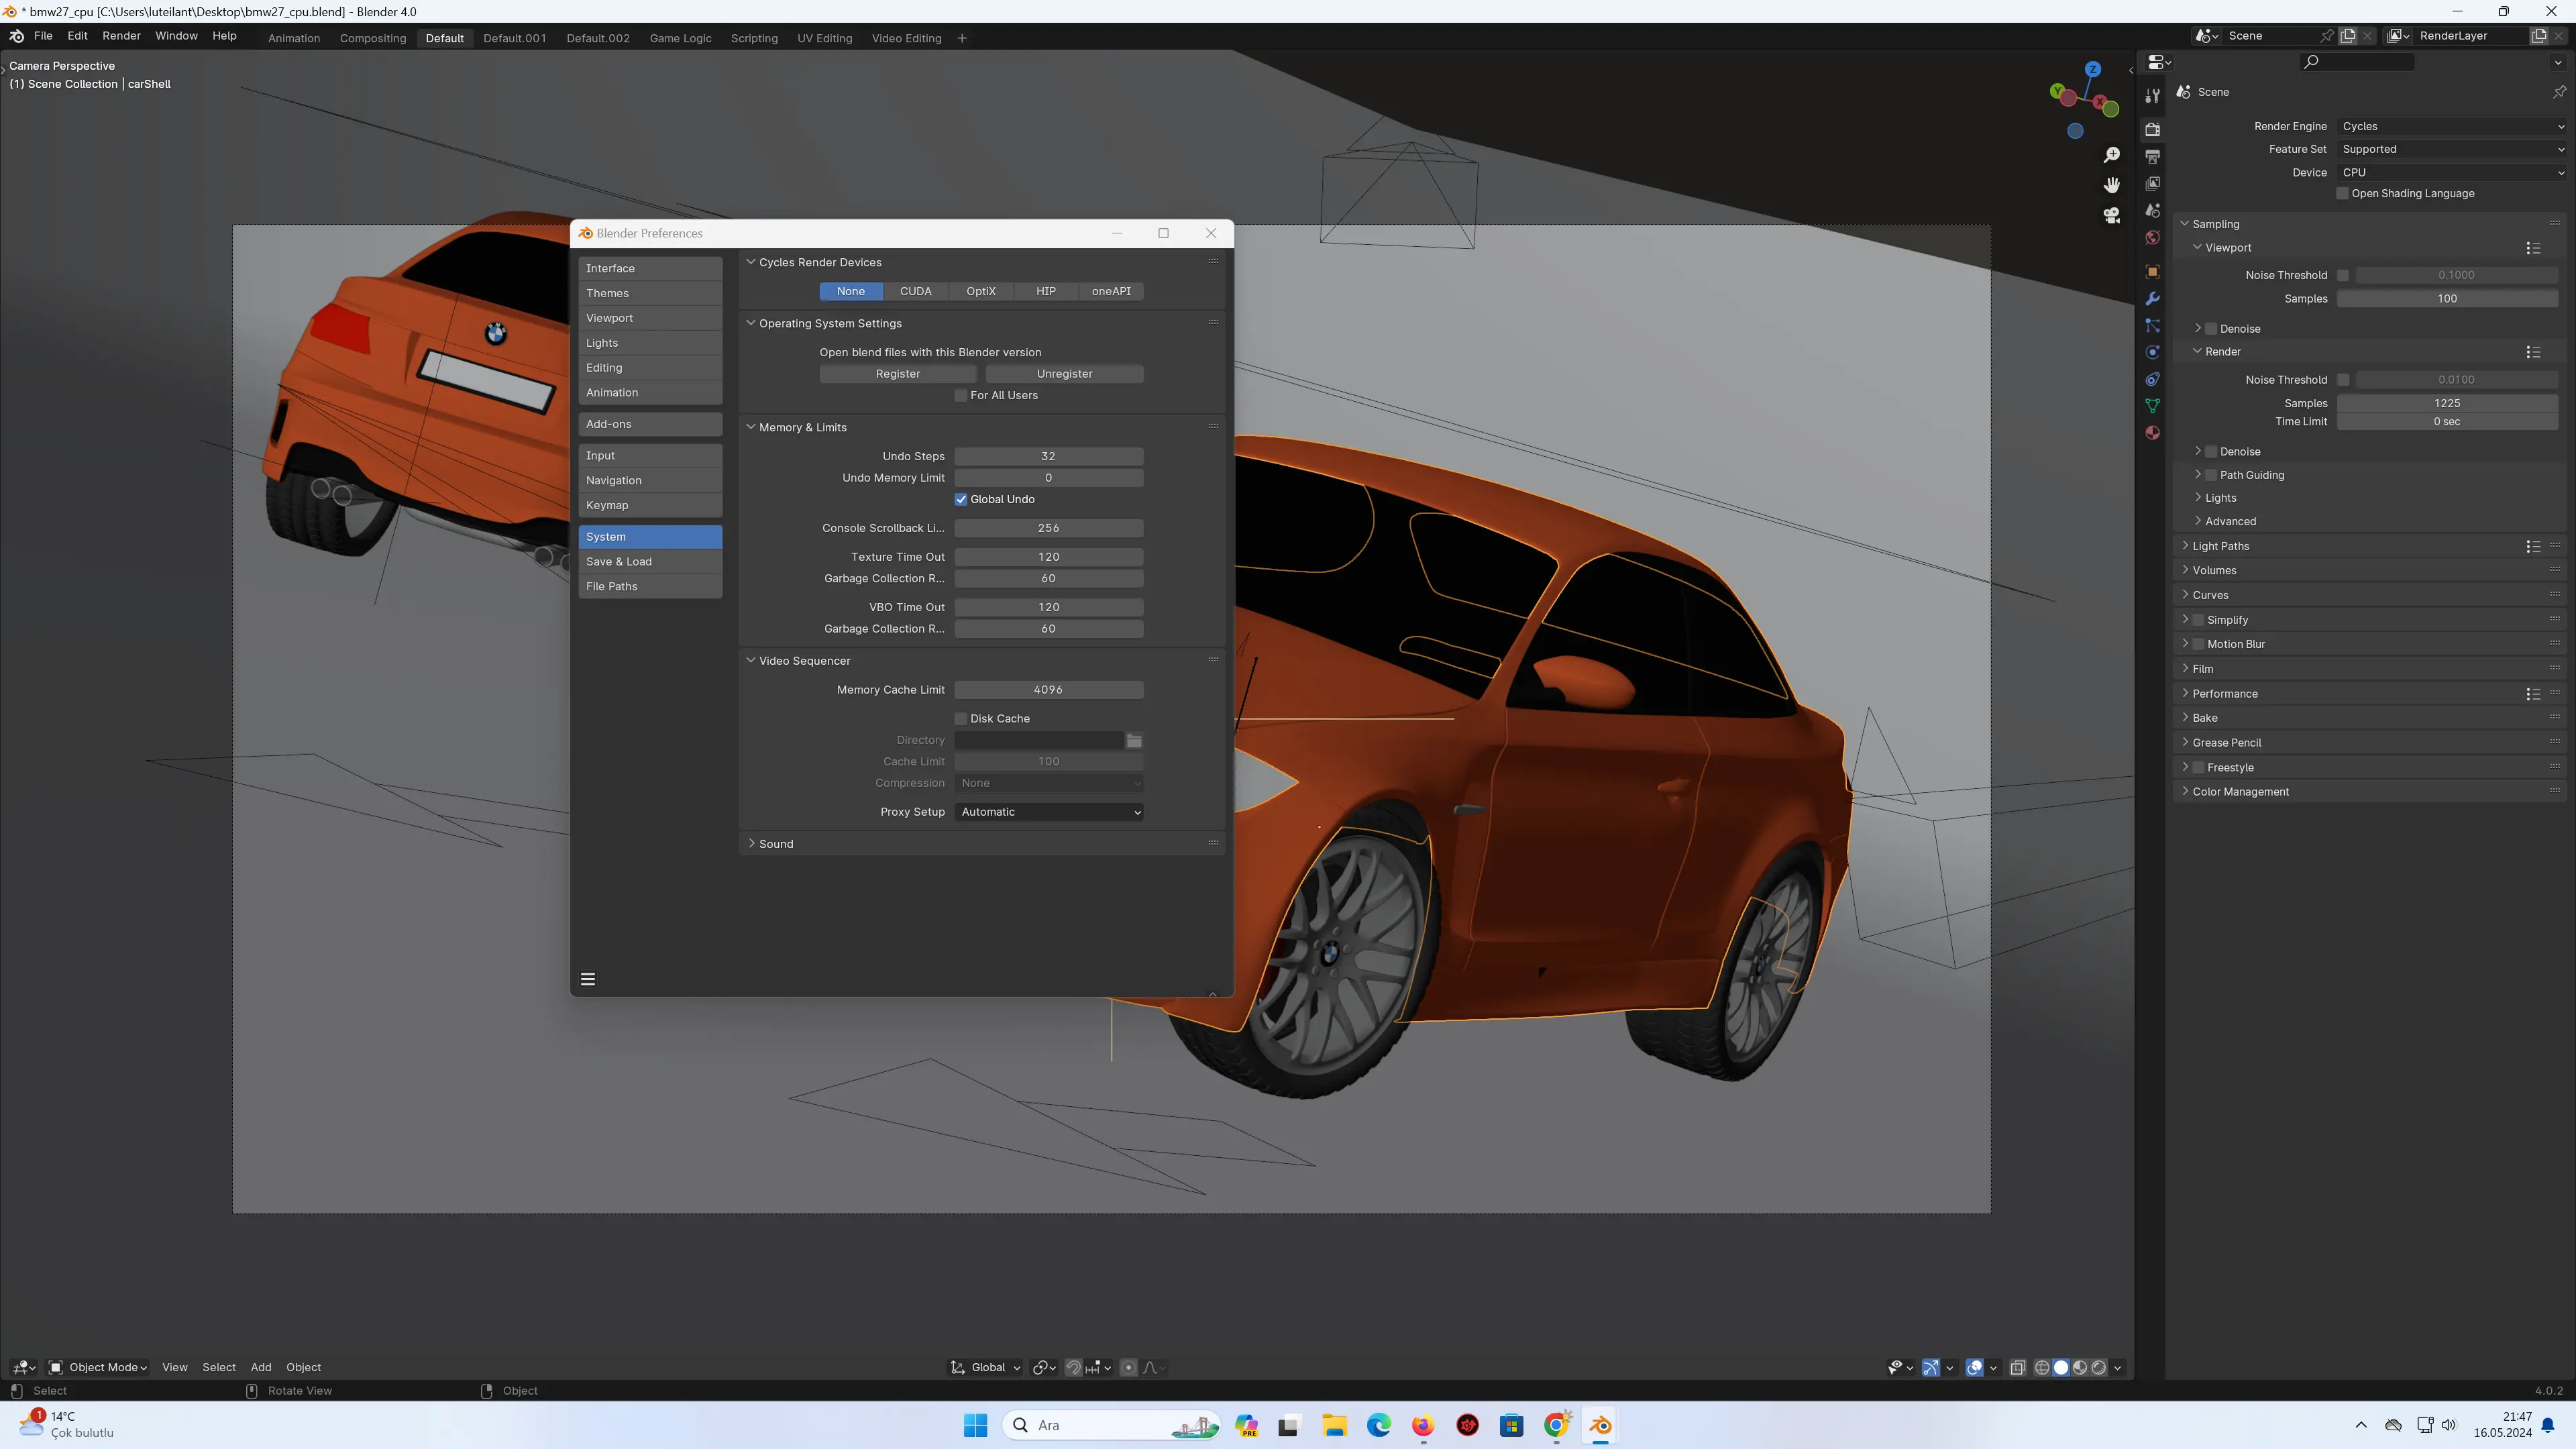Image resolution: width=2576 pixels, height=1449 pixels.
Task: Click the Register button
Action: (x=898, y=373)
